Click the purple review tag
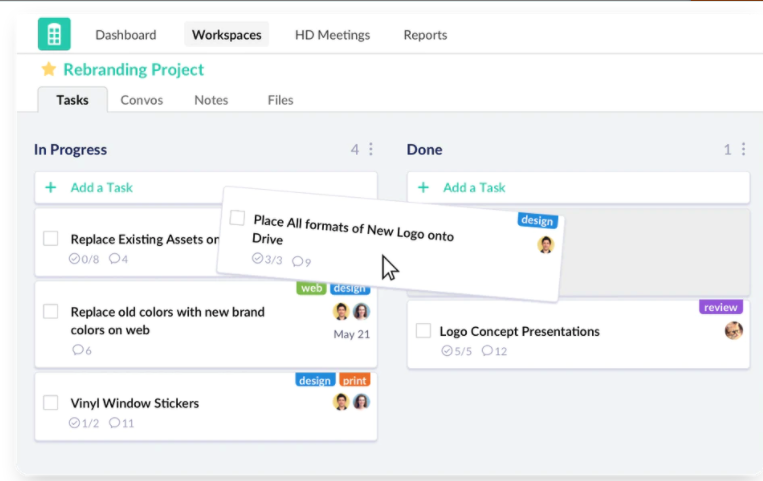Image resolution: width=763 pixels, height=481 pixels. coord(720,307)
